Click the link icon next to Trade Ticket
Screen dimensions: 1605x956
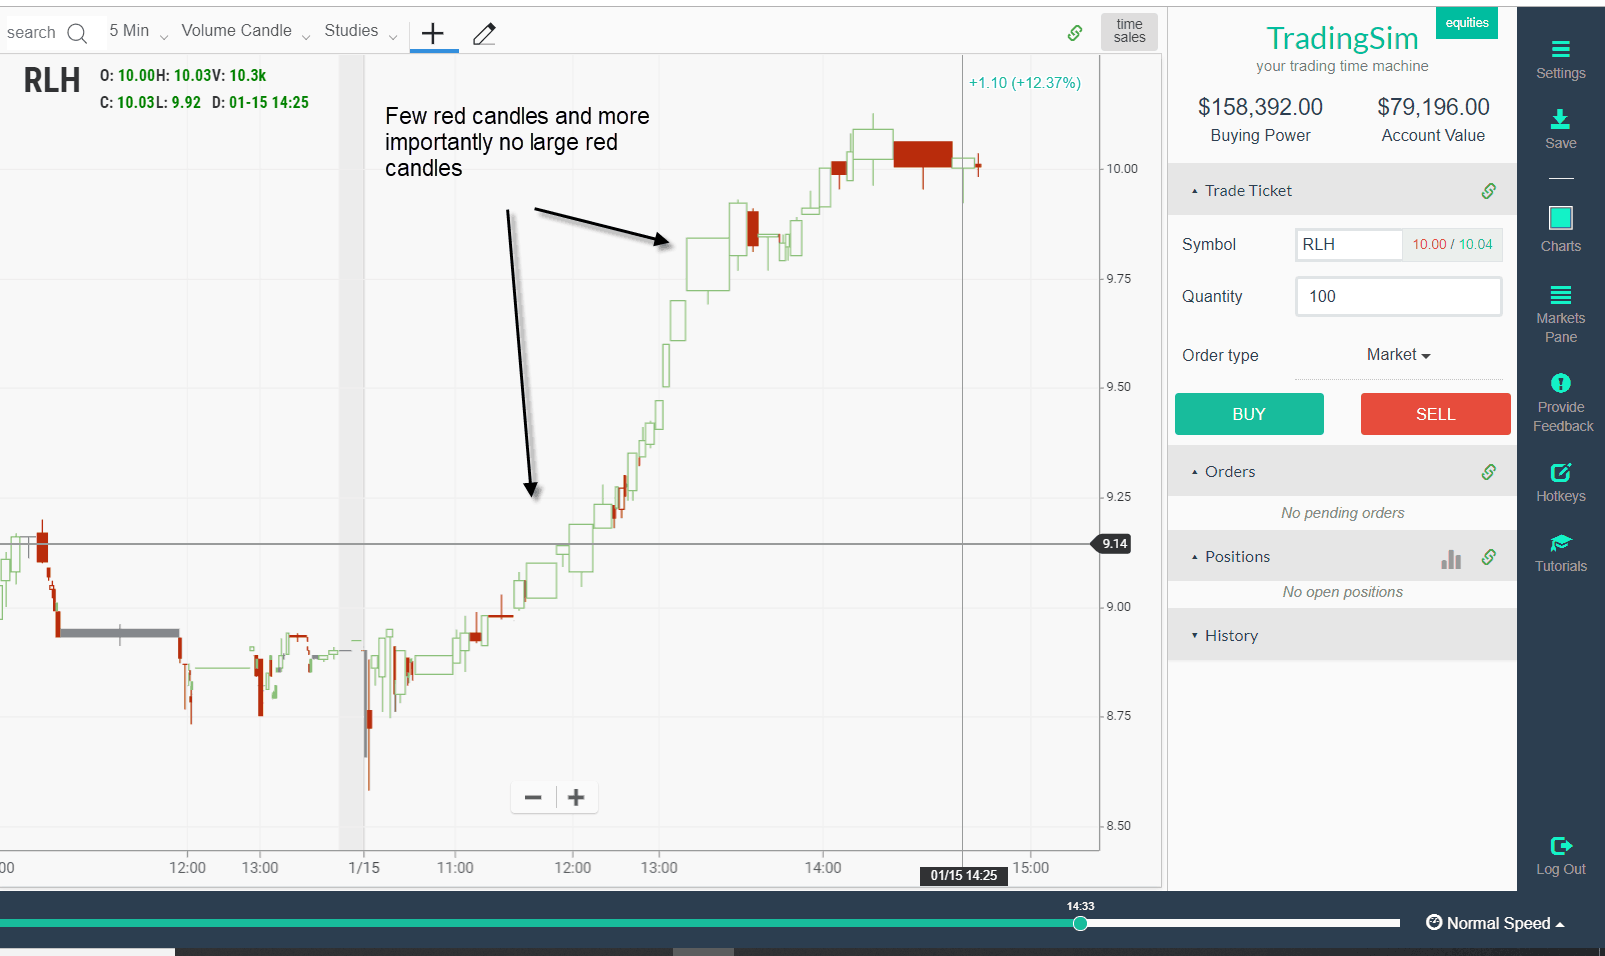(x=1489, y=190)
